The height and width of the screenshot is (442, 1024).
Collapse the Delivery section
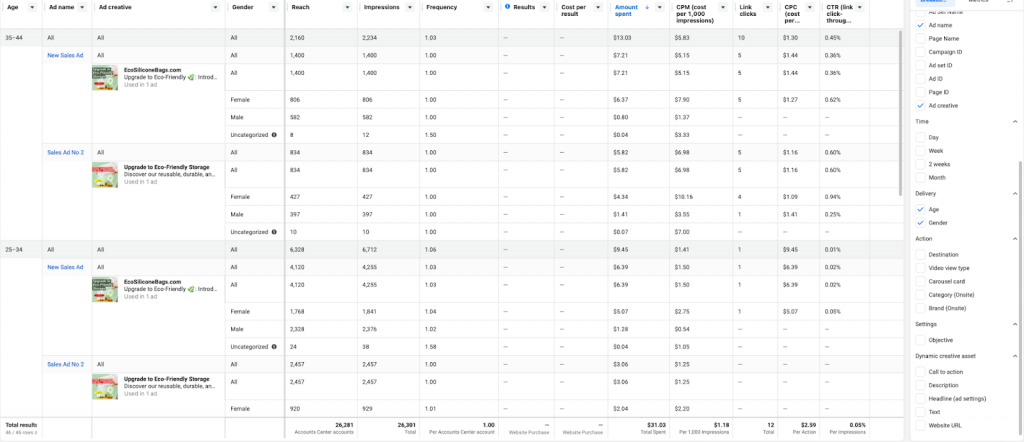1014,193
